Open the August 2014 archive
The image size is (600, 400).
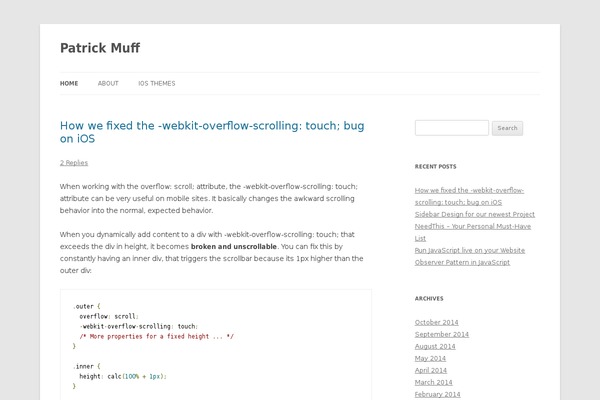pos(435,346)
